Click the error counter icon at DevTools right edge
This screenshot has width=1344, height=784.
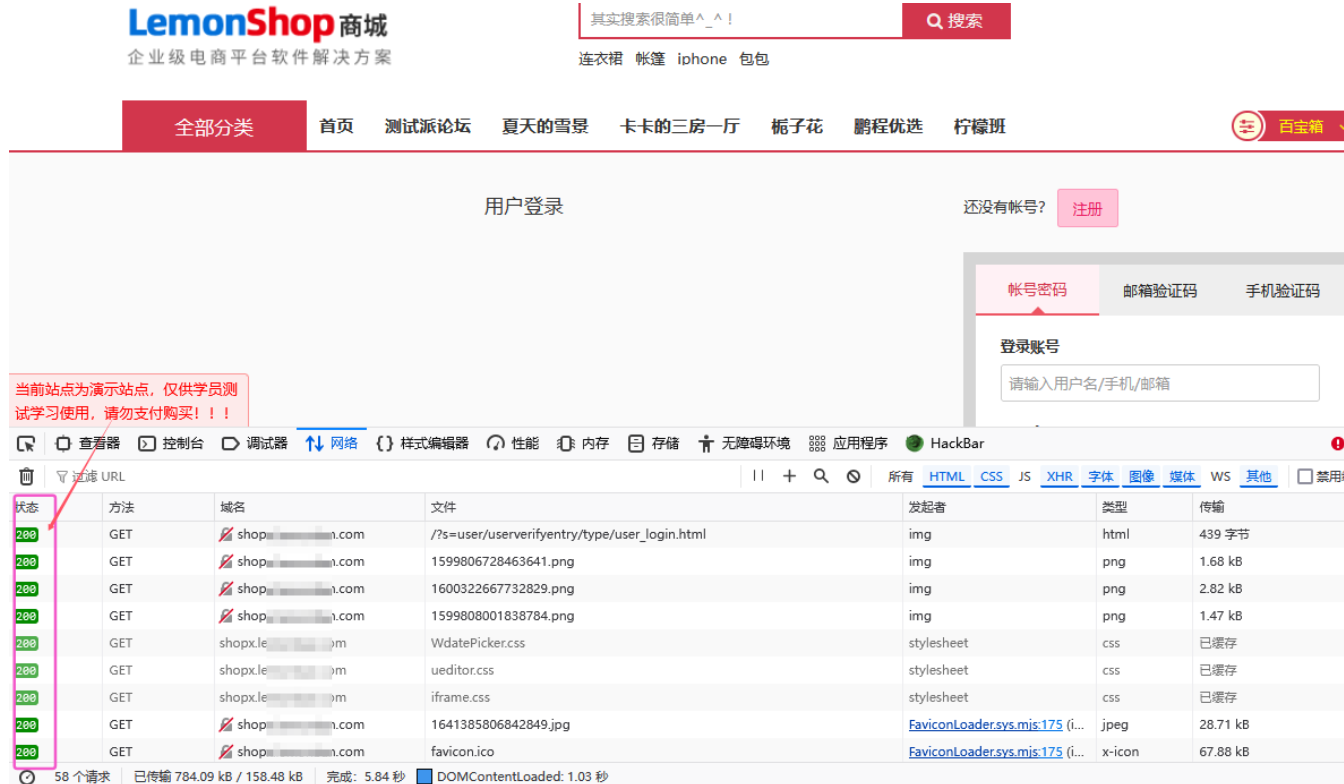coord(1338,443)
